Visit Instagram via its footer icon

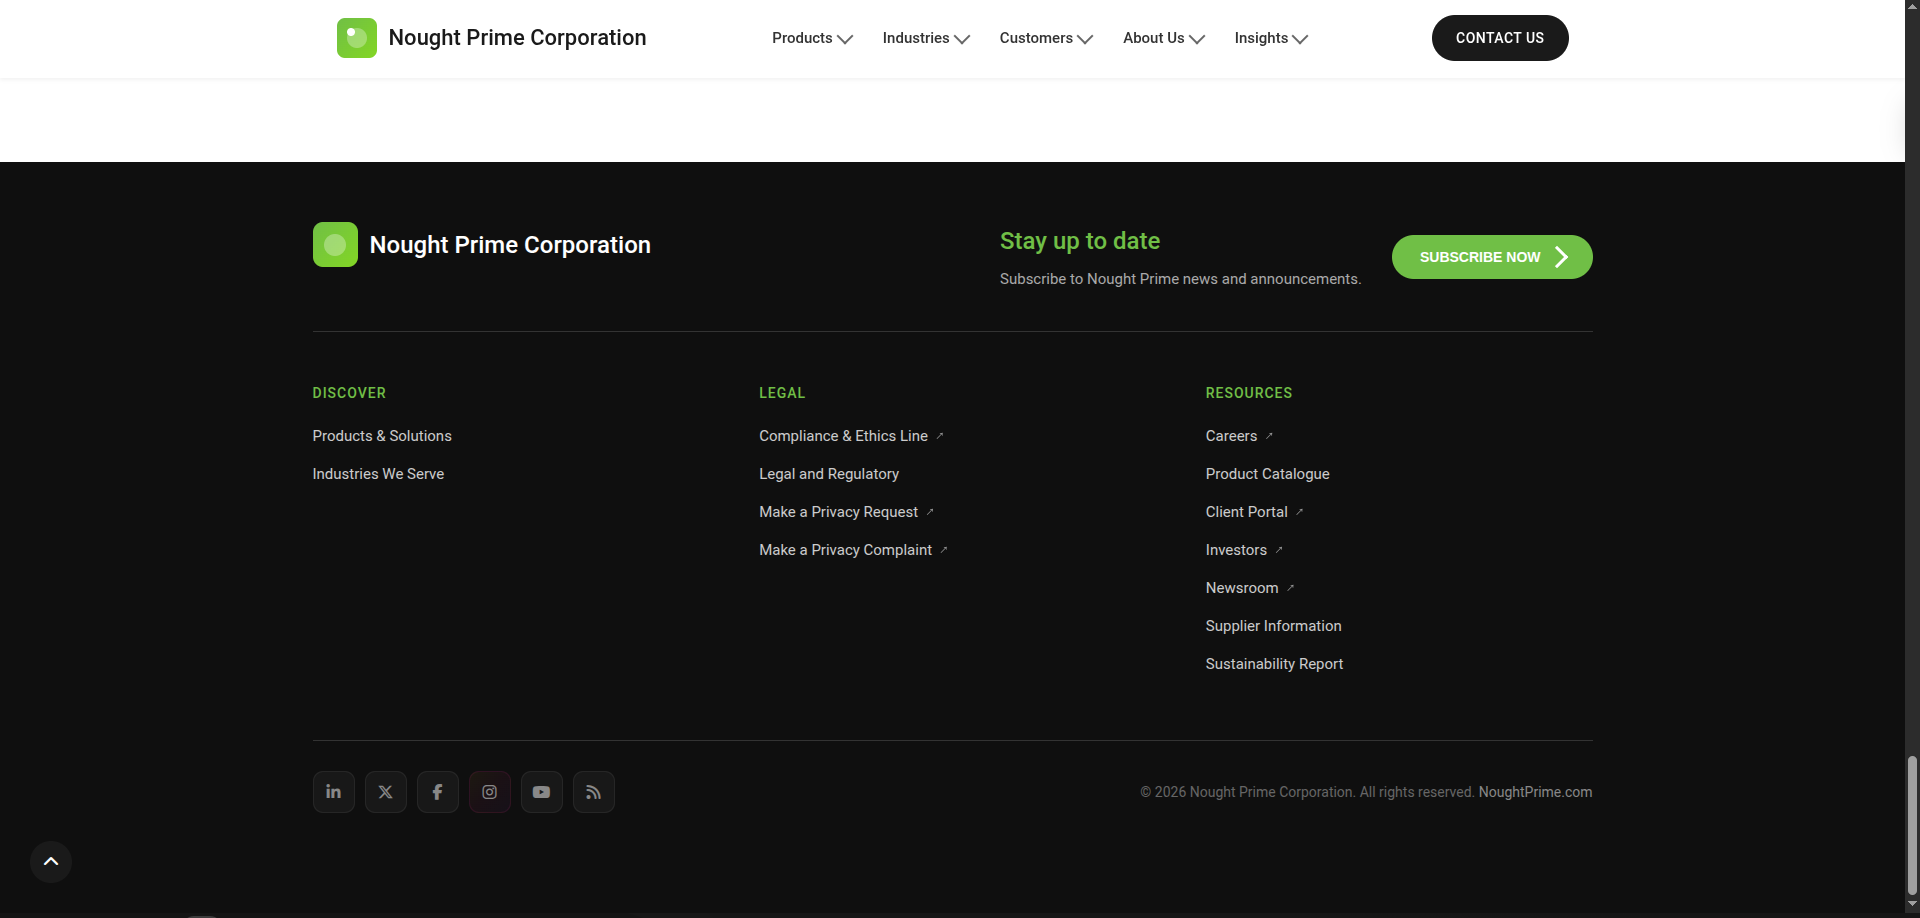[489, 791]
